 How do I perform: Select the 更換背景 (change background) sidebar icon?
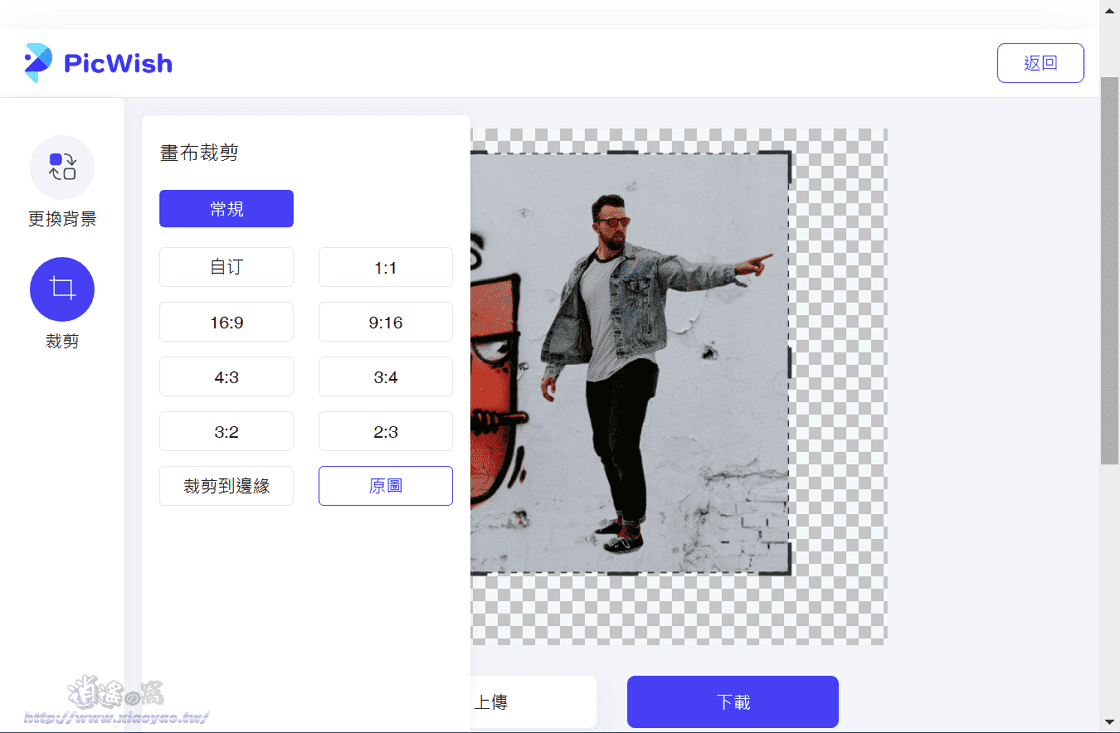[62, 167]
